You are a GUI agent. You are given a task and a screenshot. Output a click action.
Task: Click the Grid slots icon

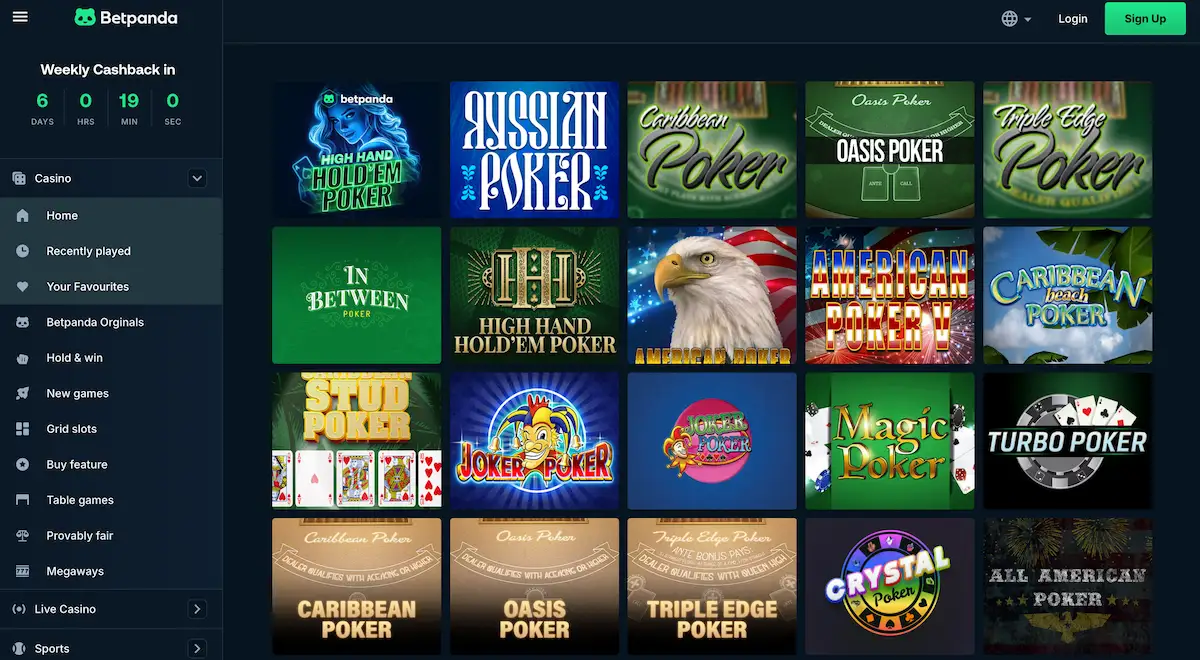pos(23,429)
